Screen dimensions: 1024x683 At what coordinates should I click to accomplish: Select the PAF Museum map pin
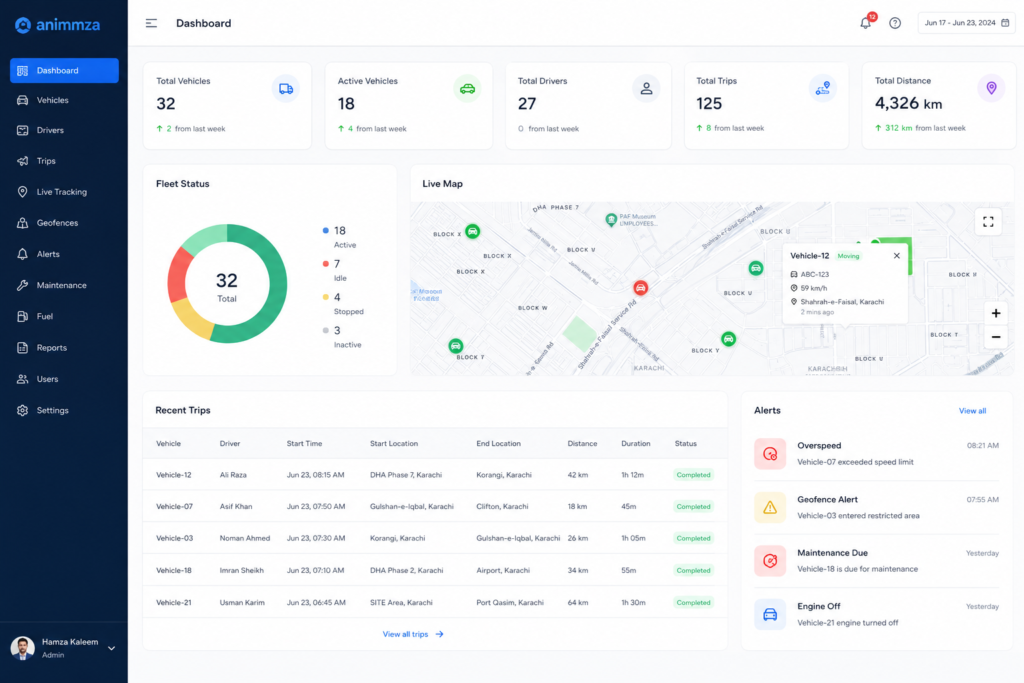click(611, 220)
